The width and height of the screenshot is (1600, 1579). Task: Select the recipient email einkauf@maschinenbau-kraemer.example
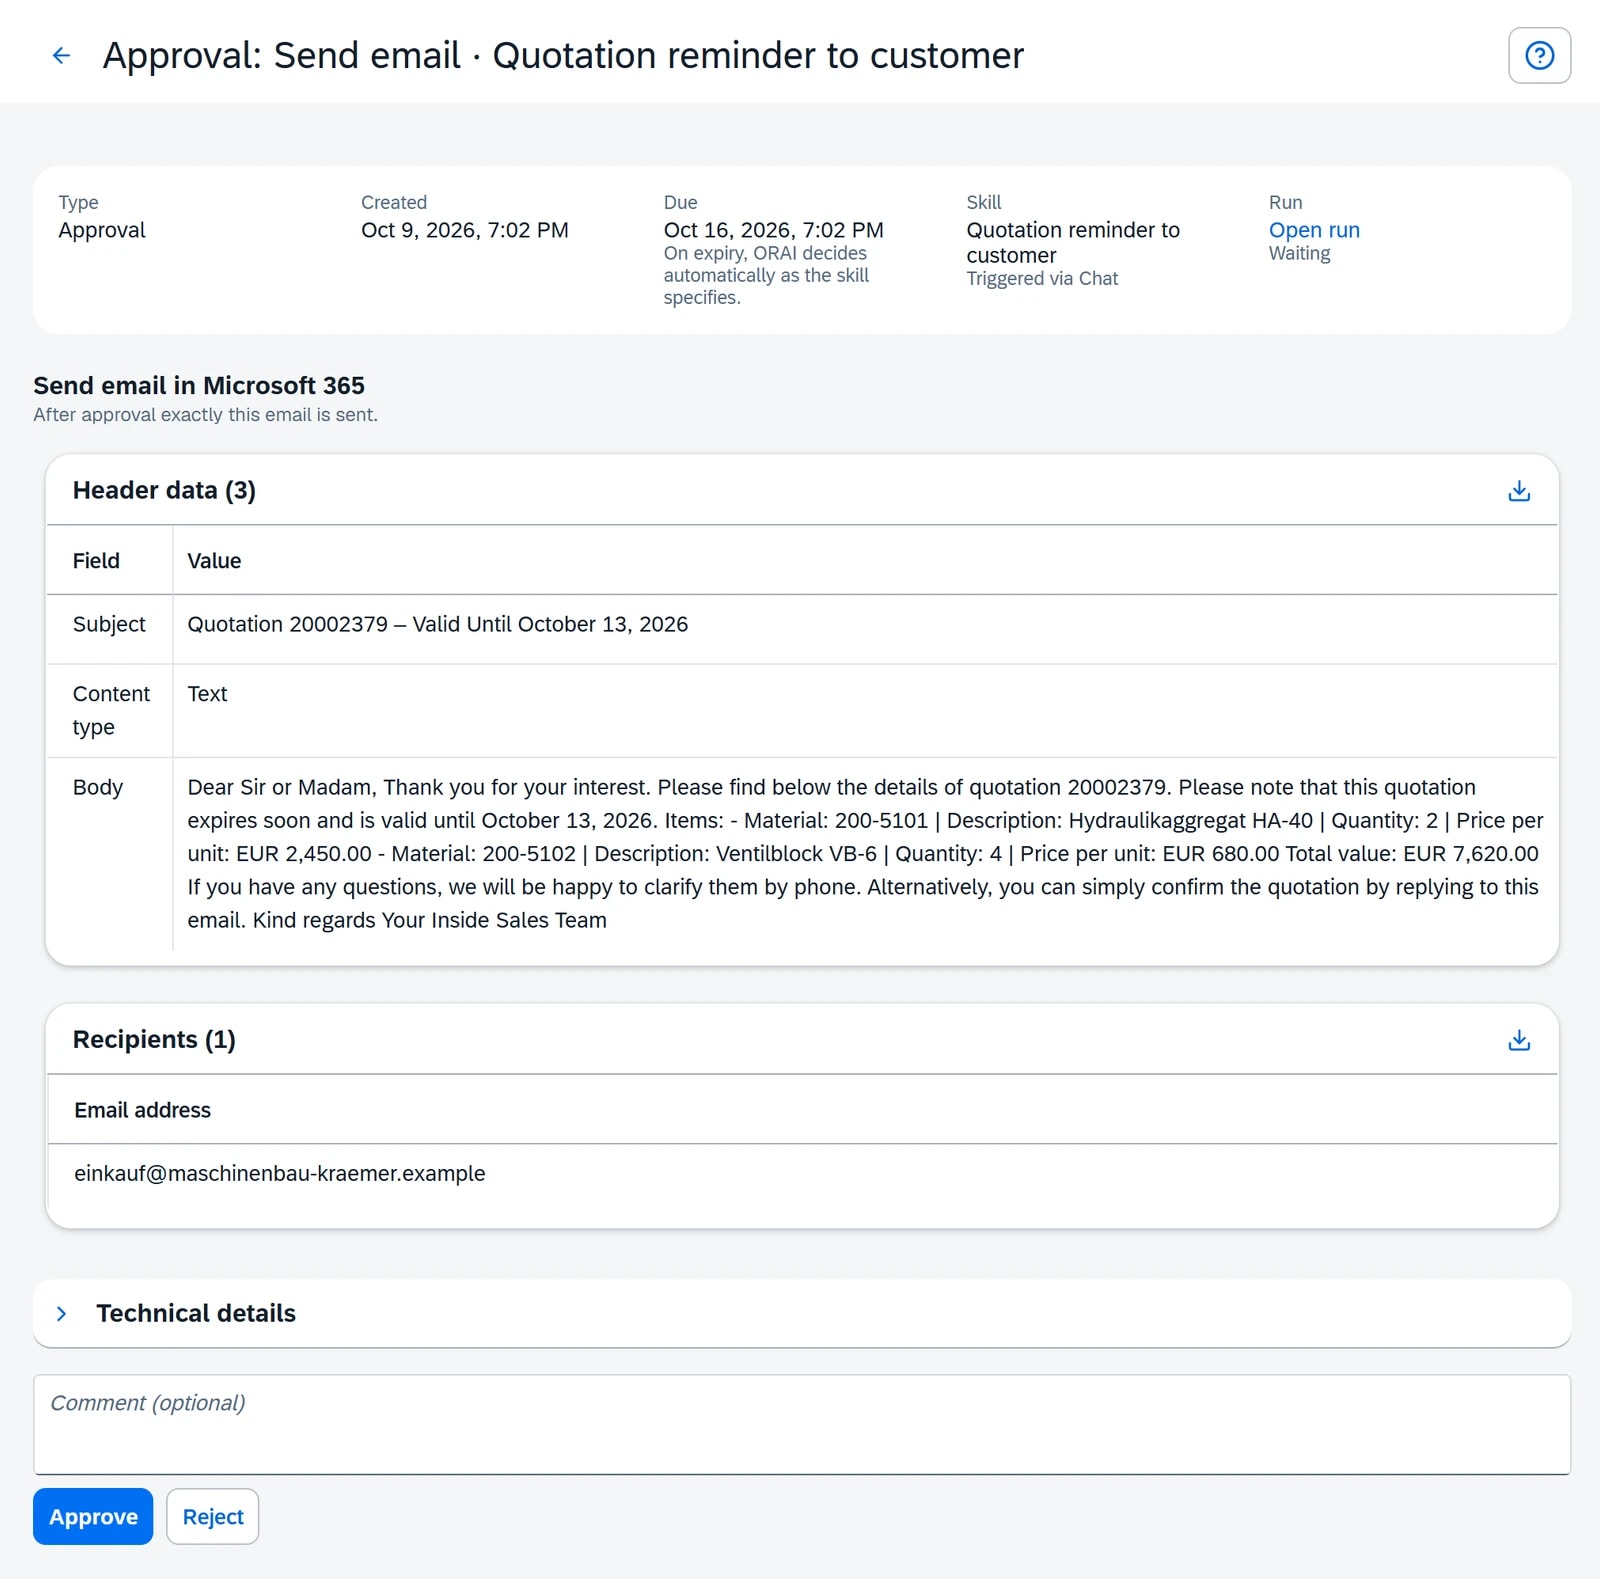[x=279, y=1173]
